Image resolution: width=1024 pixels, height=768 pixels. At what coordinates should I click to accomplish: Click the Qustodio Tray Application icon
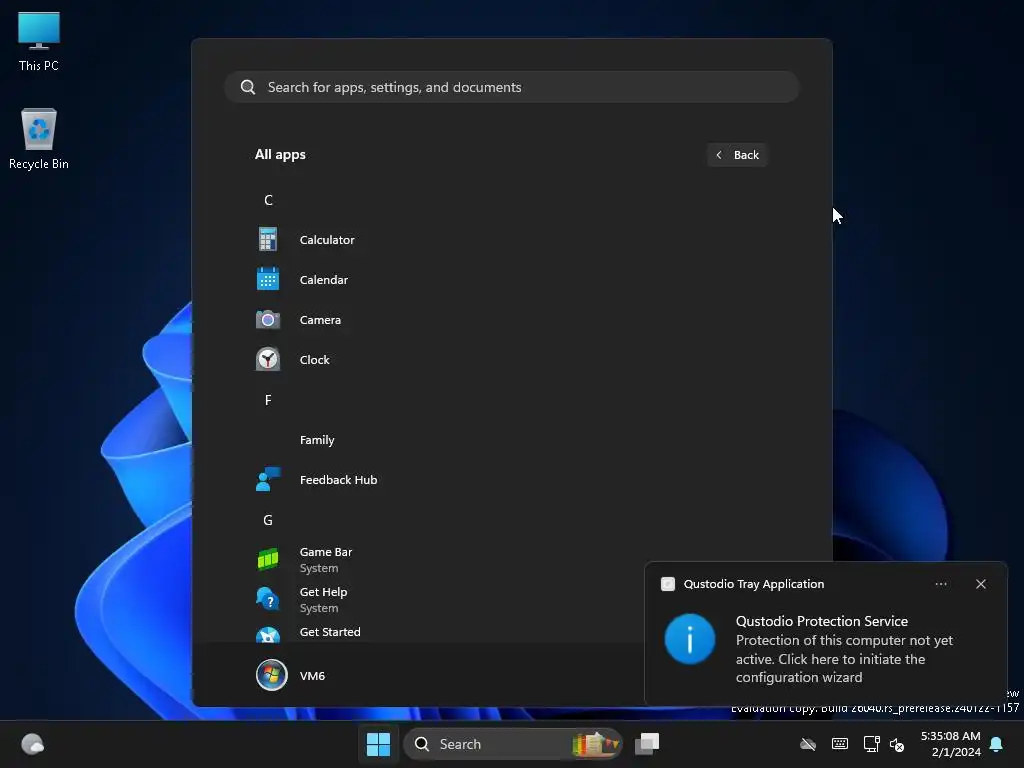pos(667,584)
